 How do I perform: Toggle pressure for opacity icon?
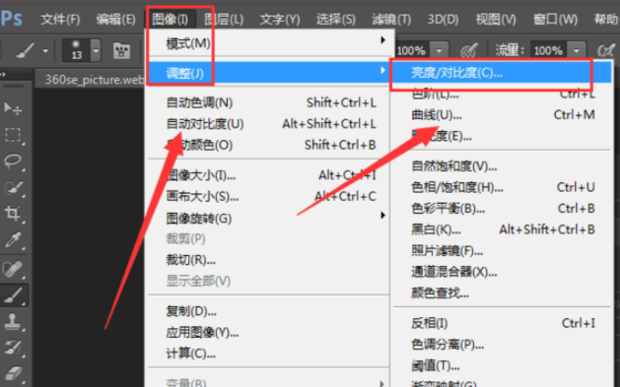coord(469,51)
